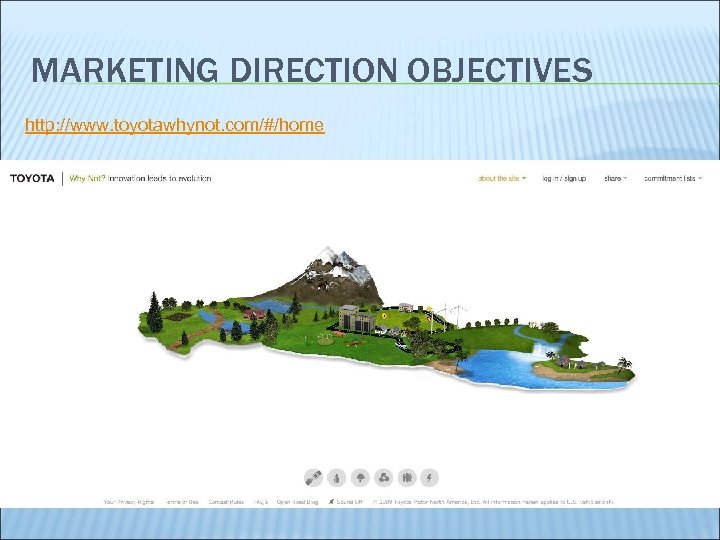Viewport: 720px width, 540px height.
Task: Toggle the 'Sound Off' control
Action: click(x=345, y=502)
